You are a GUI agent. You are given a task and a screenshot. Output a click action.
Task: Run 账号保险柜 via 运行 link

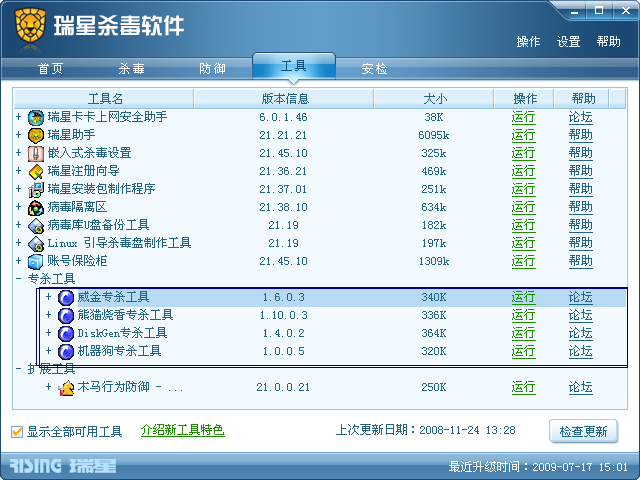tap(523, 261)
